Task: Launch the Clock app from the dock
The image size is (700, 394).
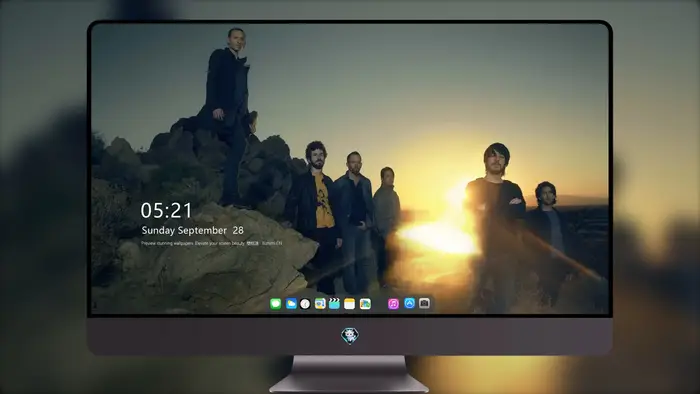Action: pos(305,304)
